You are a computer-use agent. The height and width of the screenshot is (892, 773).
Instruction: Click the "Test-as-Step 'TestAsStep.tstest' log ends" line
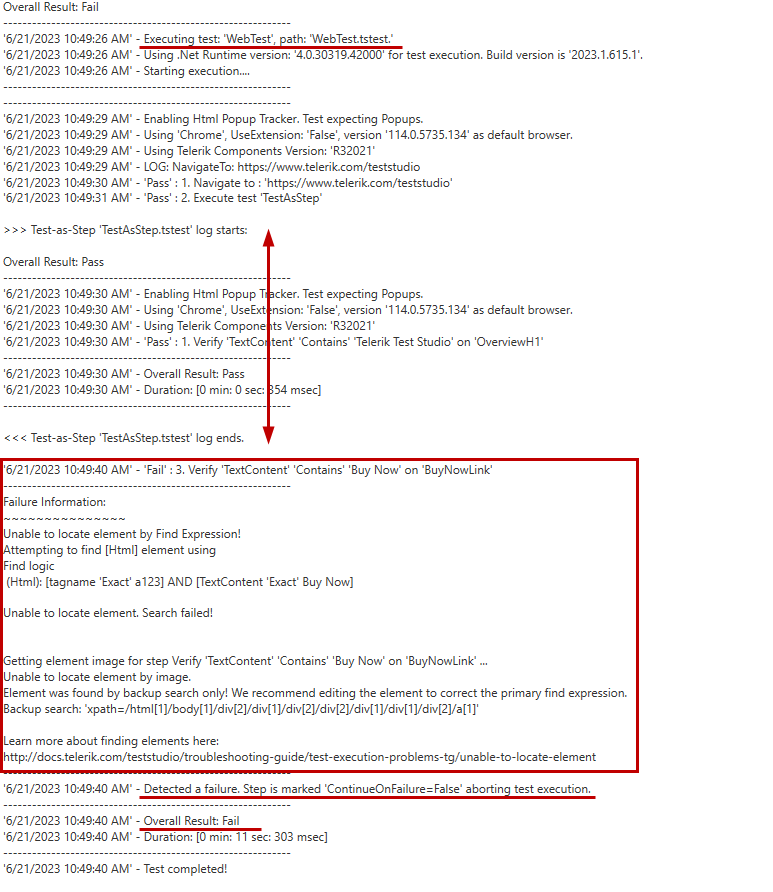tap(124, 438)
